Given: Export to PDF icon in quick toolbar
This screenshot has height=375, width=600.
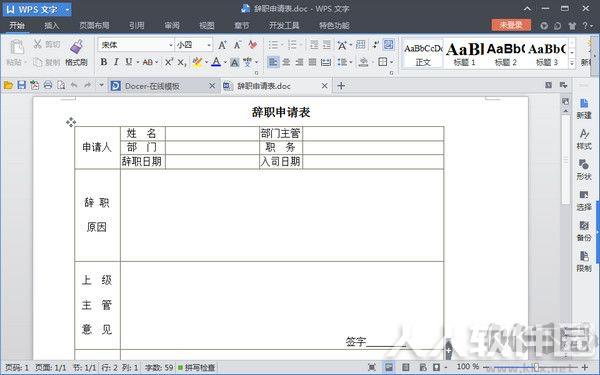Looking at the screenshot, I should (34, 85).
